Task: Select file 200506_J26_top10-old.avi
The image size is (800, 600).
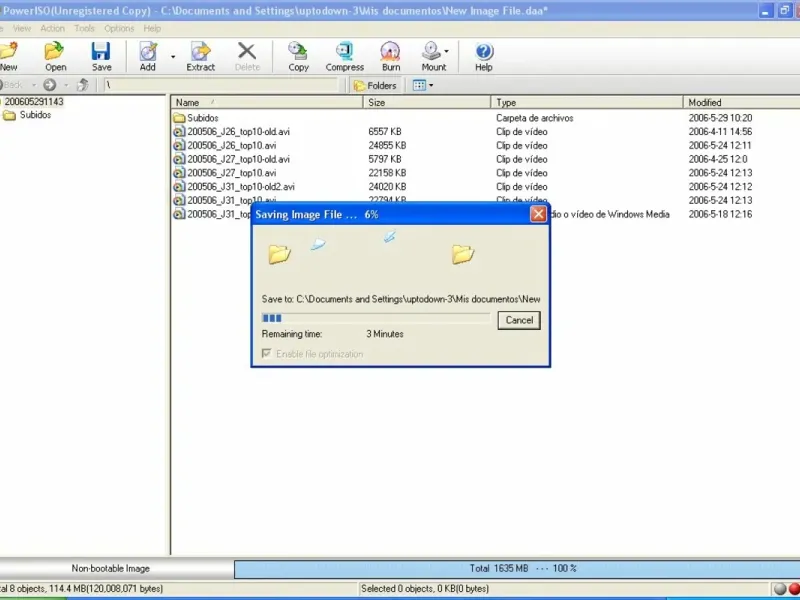Action: [238, 132]
